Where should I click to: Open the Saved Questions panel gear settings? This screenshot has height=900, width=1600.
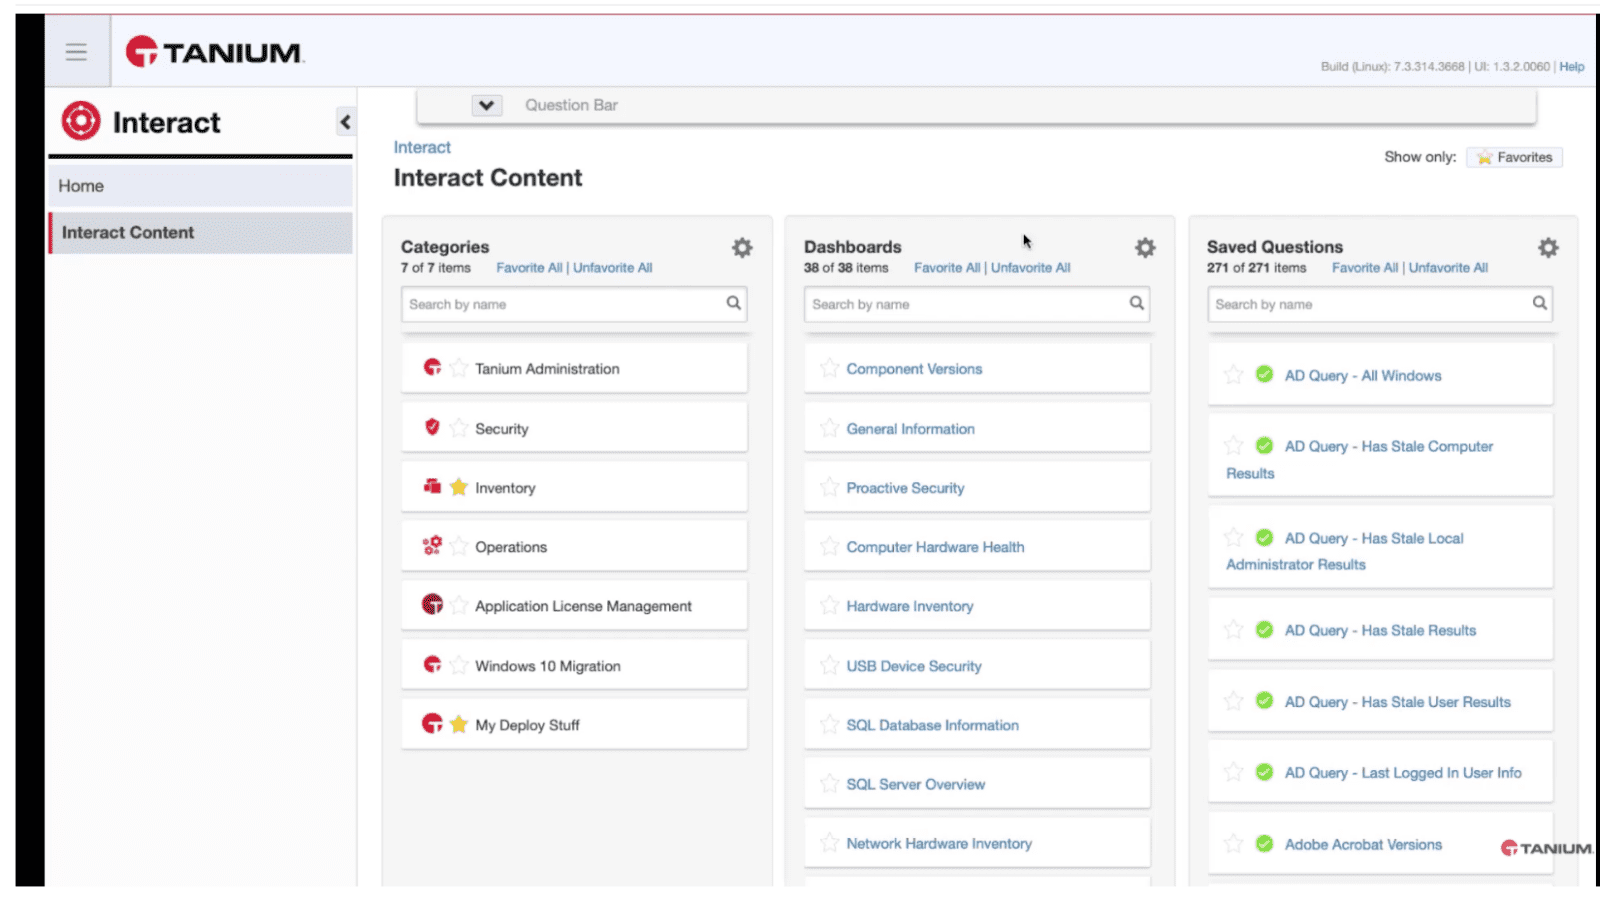tap(1548, 247)
